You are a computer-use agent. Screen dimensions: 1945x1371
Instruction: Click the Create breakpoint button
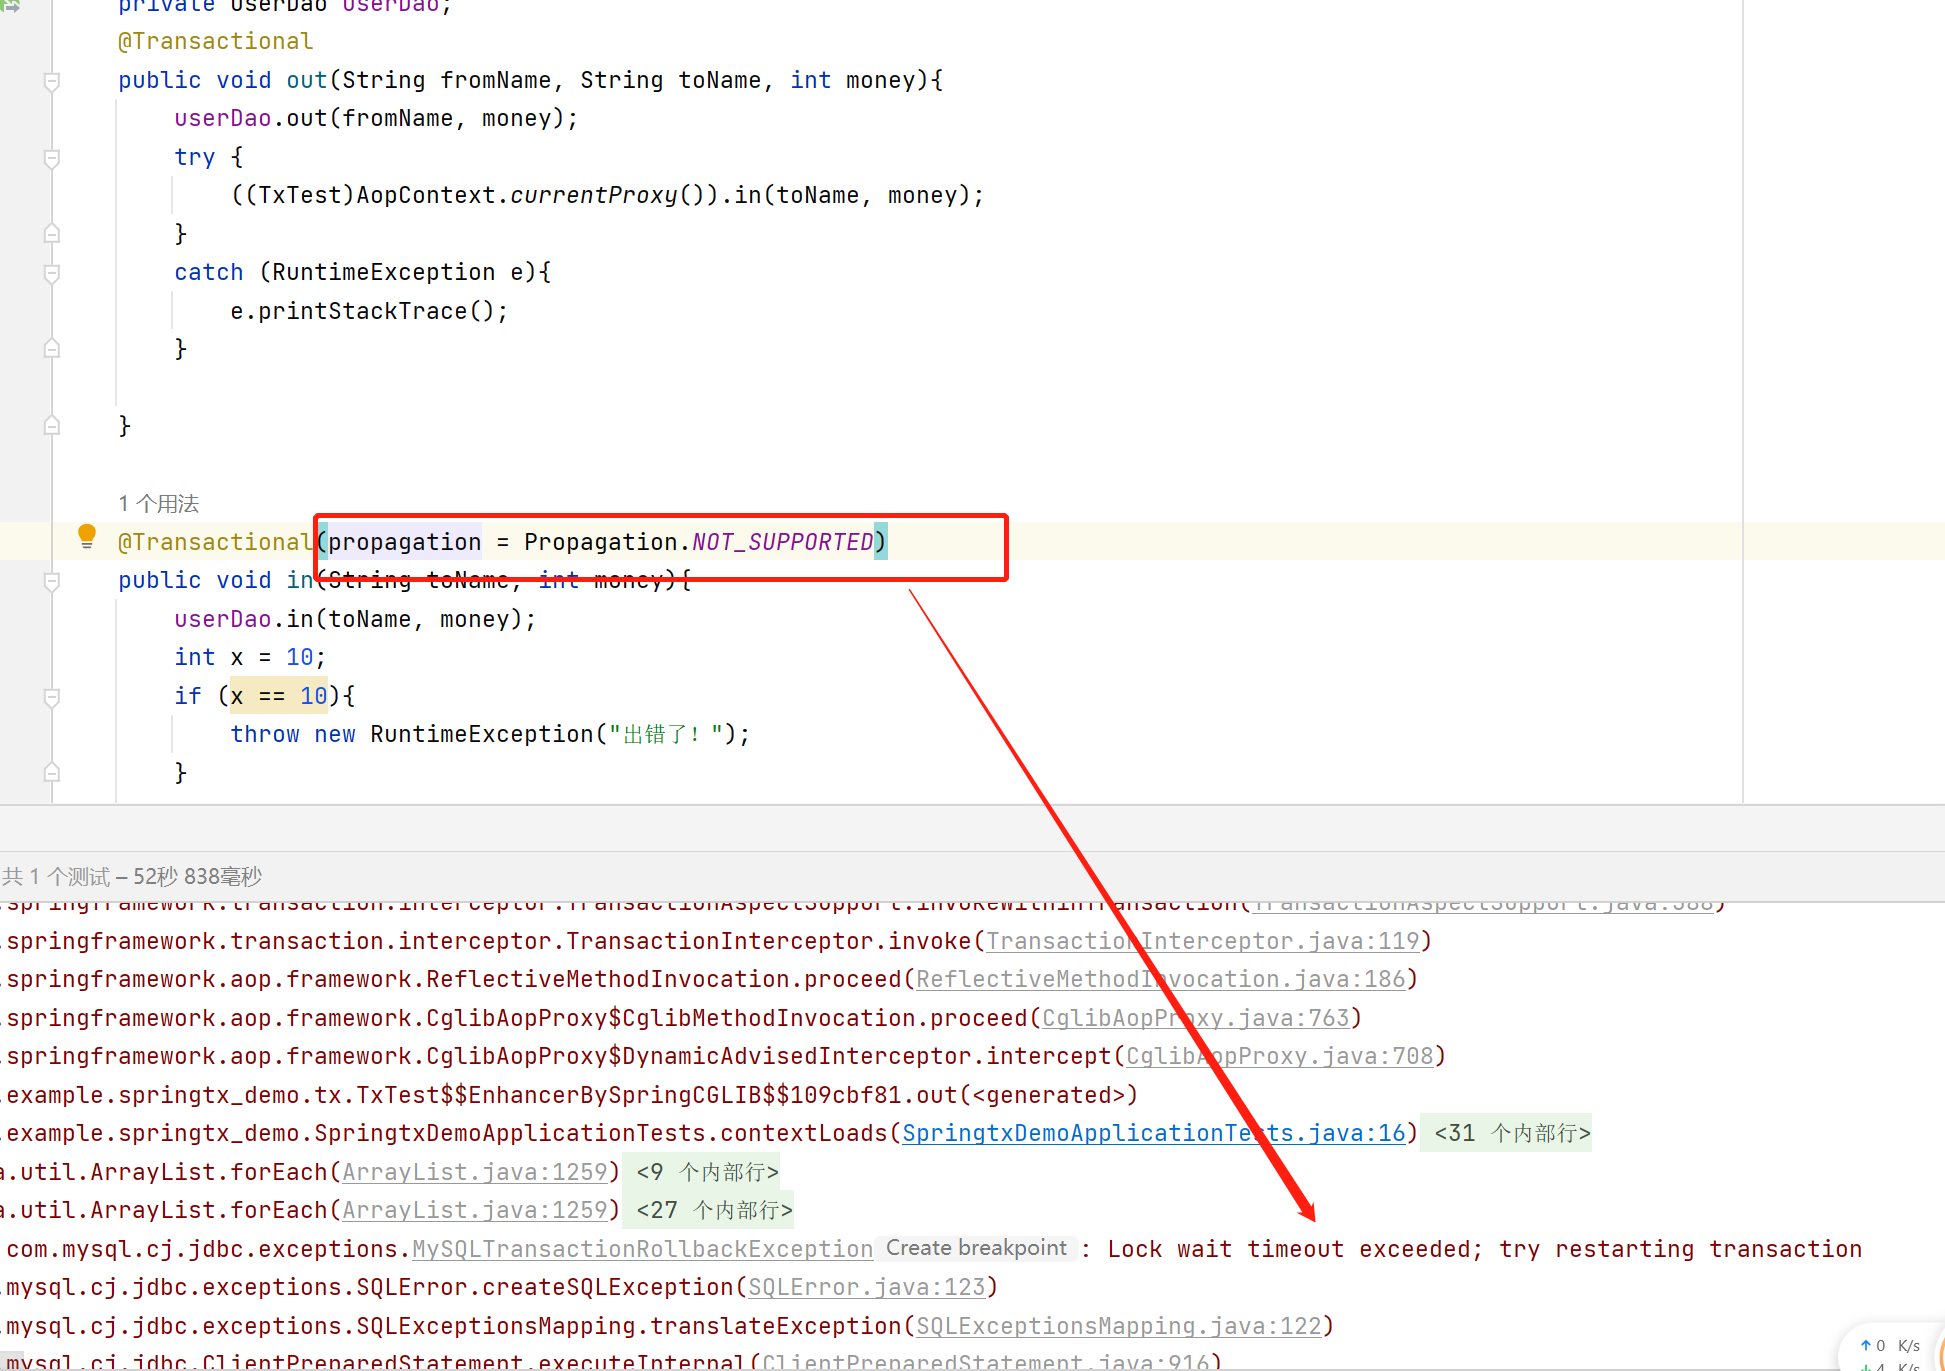(976, 1248)
